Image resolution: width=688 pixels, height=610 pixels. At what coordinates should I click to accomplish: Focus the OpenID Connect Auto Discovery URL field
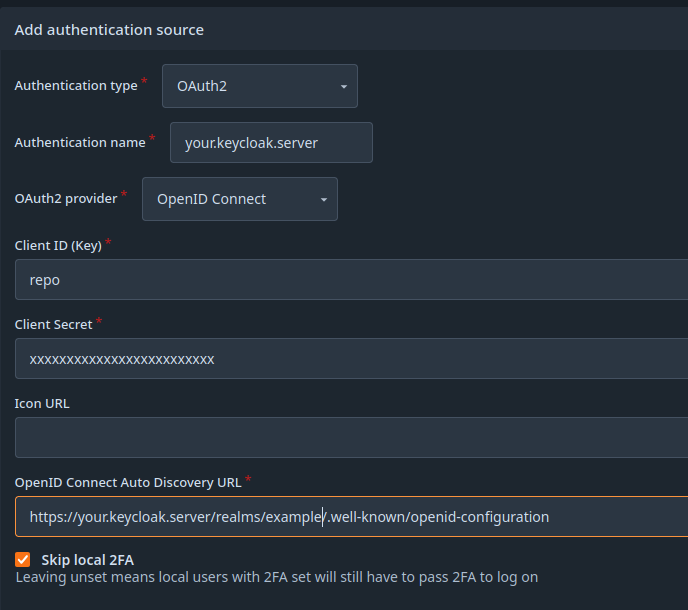(350, 517)
